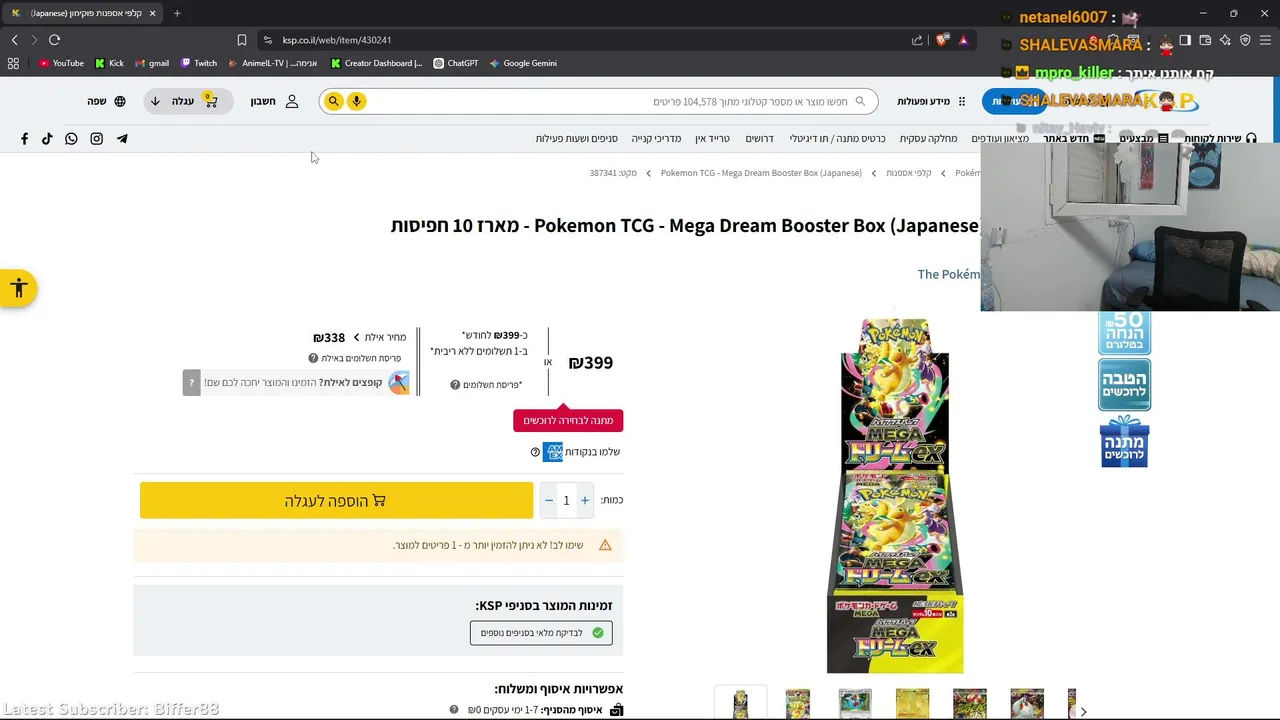Open סניפים ושעות פעילות menu item

576,139
